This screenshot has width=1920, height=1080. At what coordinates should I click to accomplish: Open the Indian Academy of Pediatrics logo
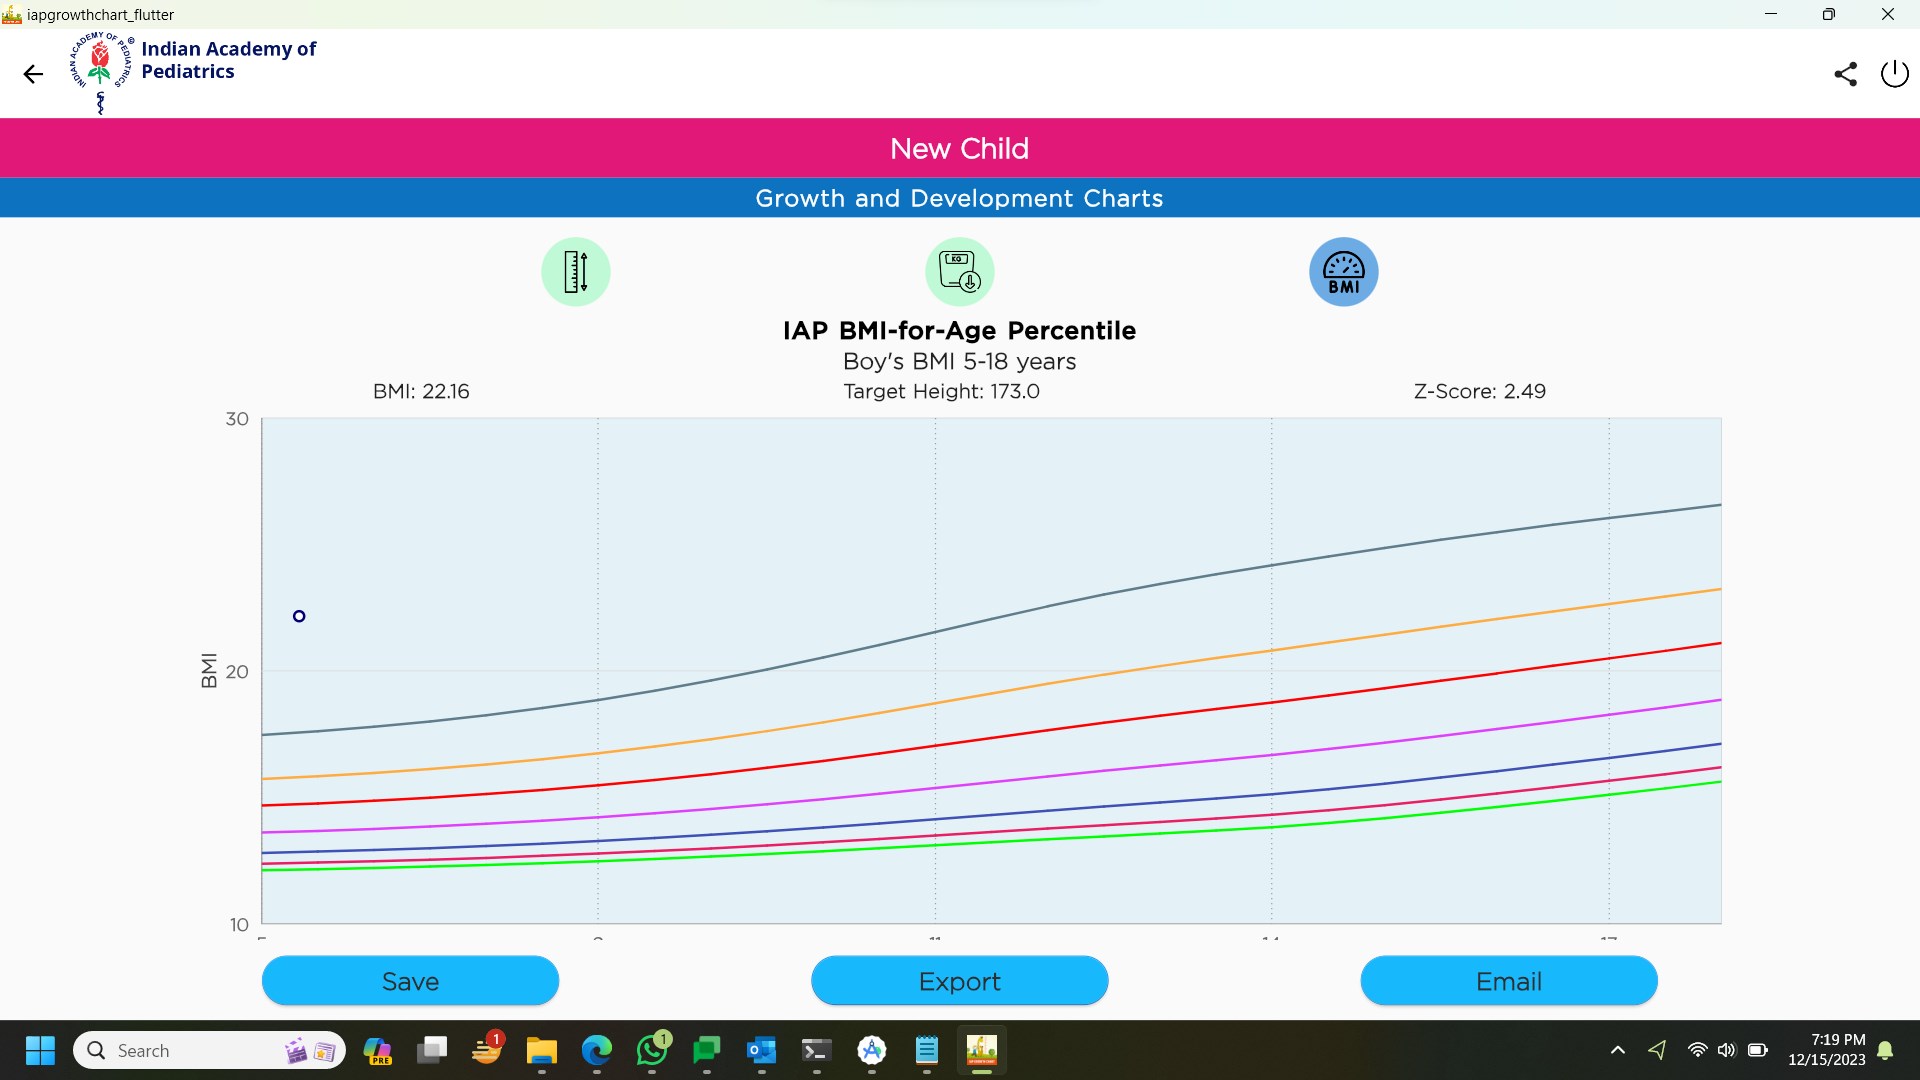click(x=100, y=72)
